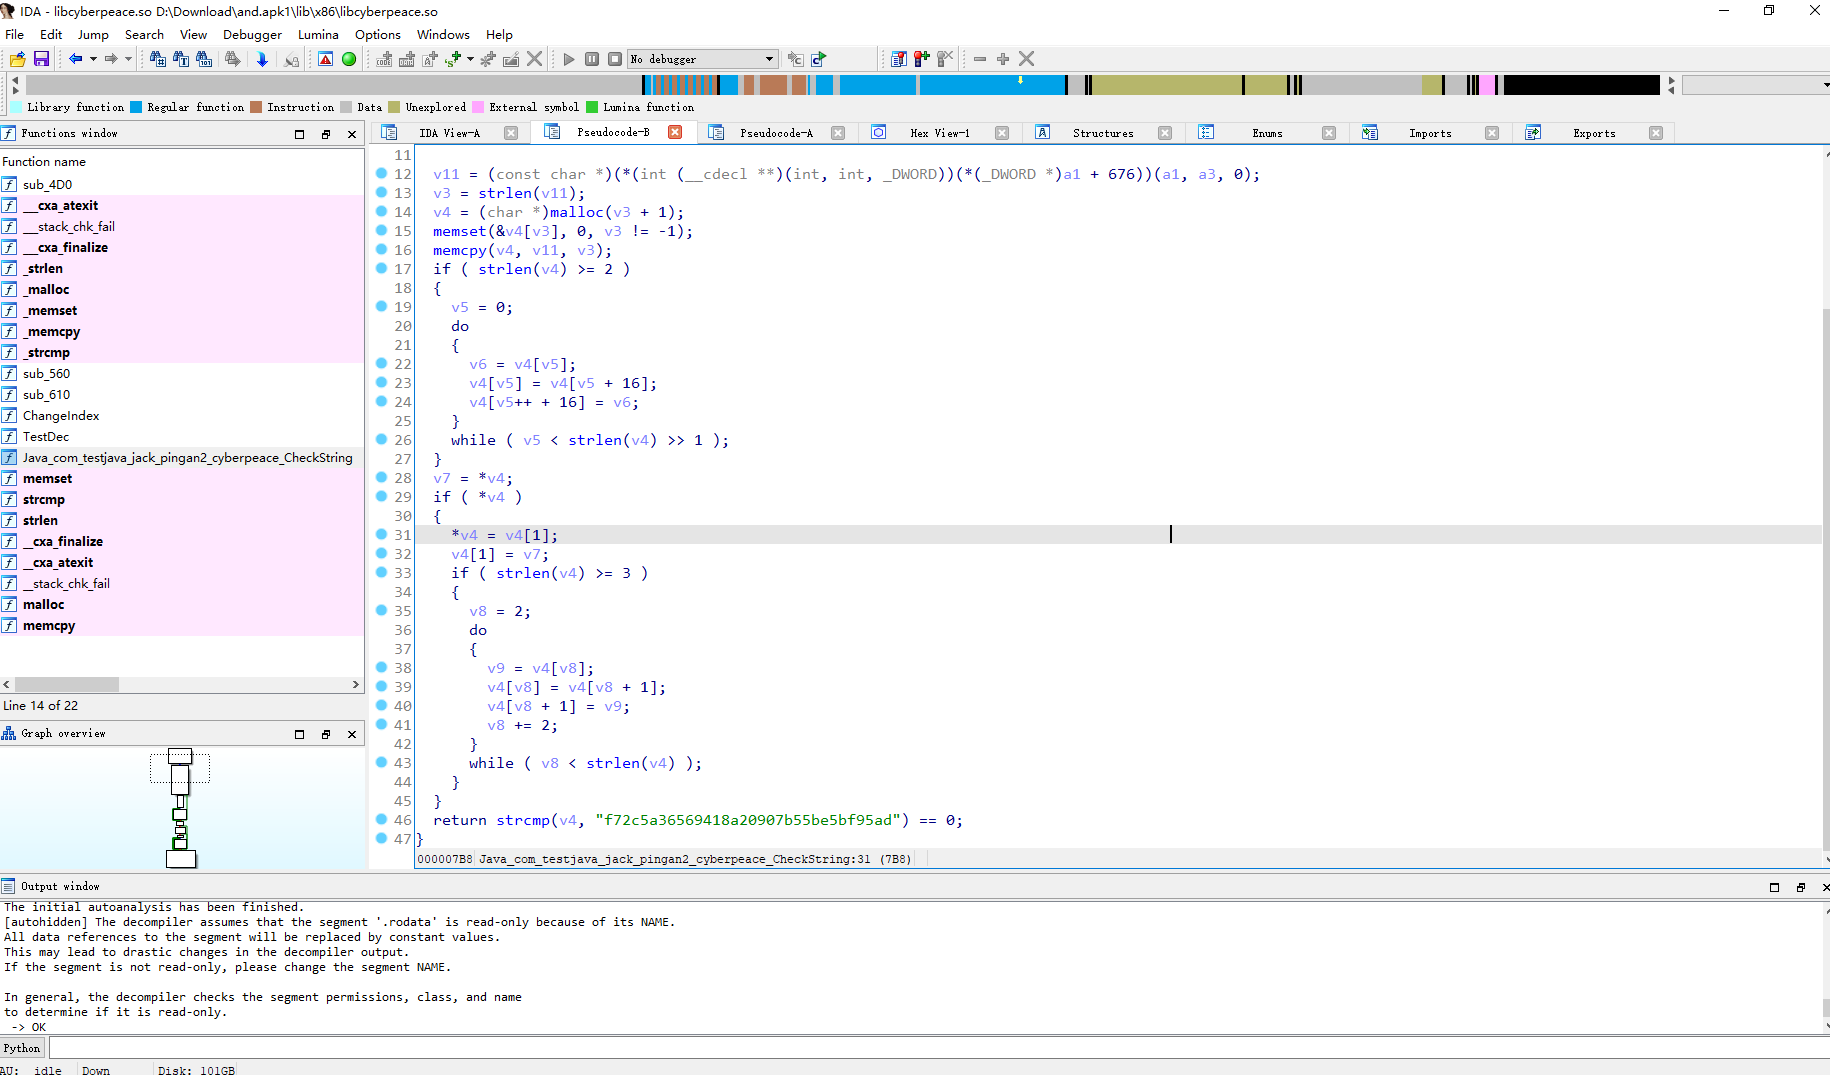1830x1075 pixels.
Task: Save the database with the floppy icon
Action: point(41,59)
